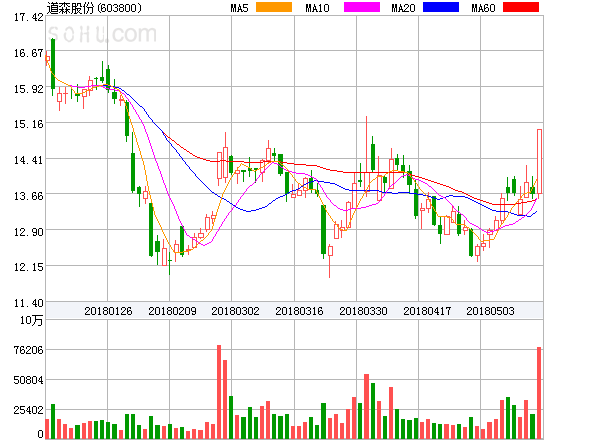Click the red MA60 legend swatch
This screenshot has height=440, width=600.
pos(521,7)
